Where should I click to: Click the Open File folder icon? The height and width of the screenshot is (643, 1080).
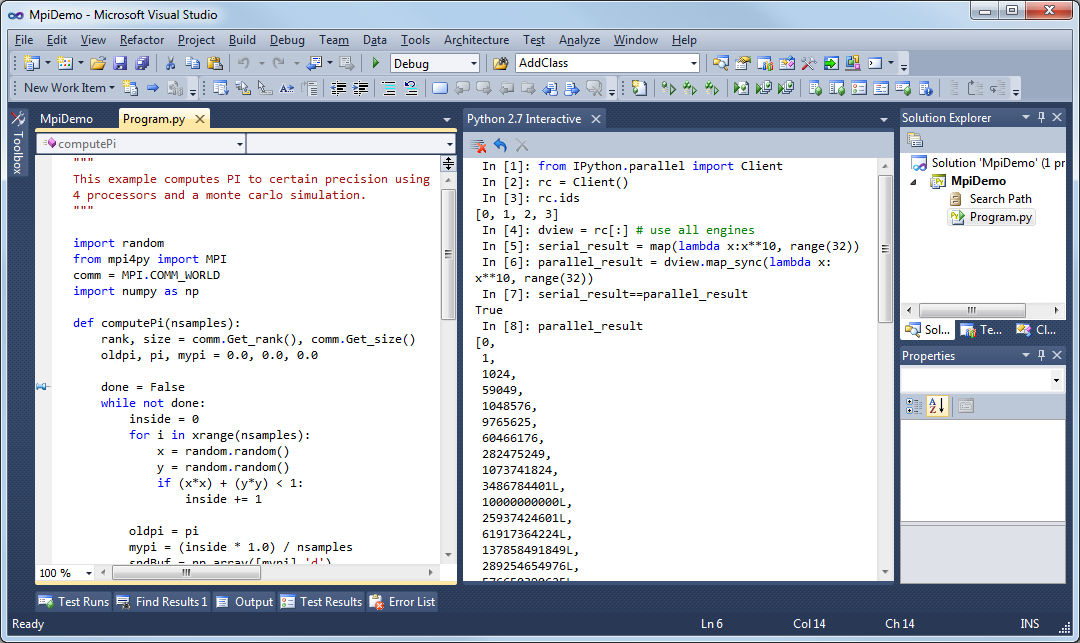pyautogui.click(x=95, y=62)
